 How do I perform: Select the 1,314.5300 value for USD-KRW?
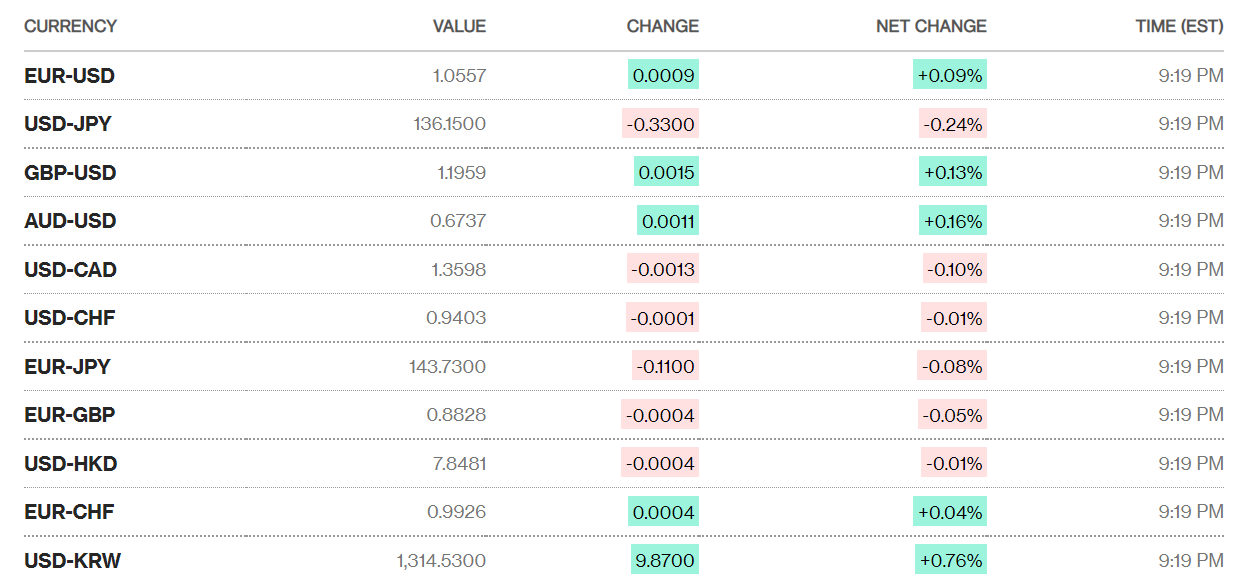441,561
